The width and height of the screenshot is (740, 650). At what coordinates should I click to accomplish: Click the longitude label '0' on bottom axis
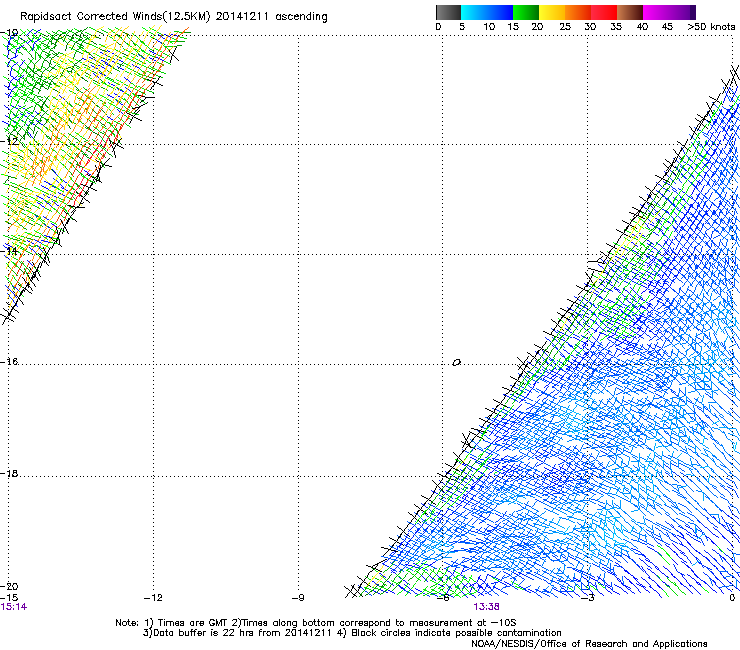732,598
